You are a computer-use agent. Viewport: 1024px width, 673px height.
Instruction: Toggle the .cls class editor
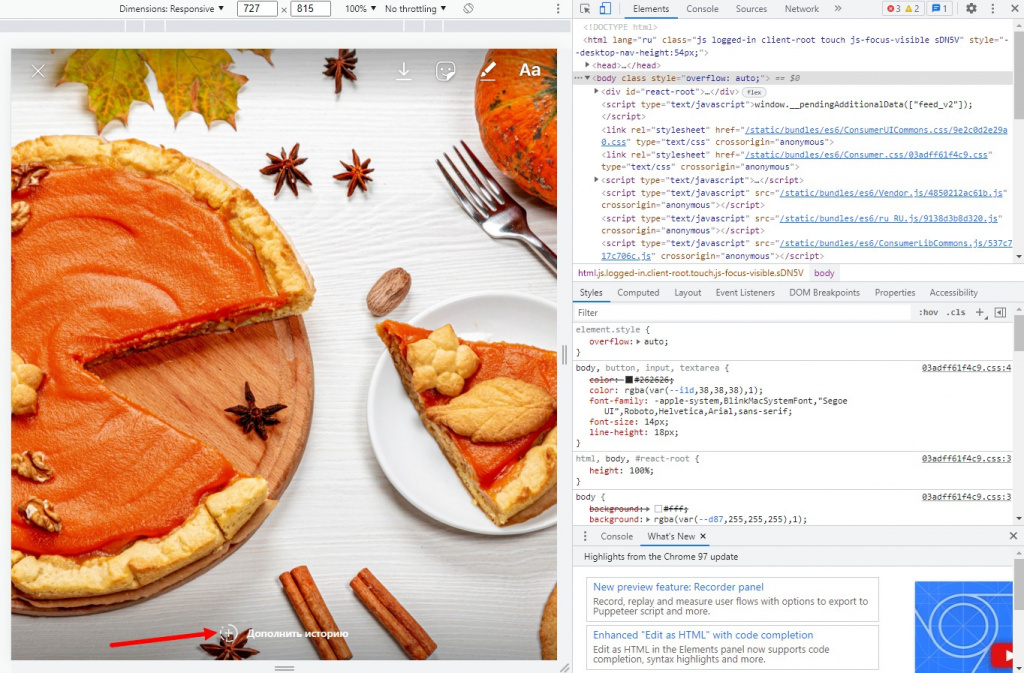(956, 313)
